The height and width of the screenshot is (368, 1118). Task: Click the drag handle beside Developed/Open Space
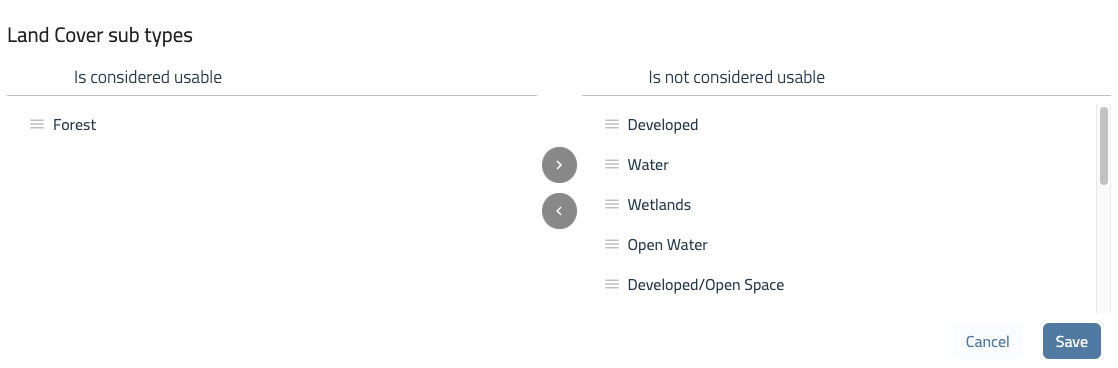pos(612,285)
